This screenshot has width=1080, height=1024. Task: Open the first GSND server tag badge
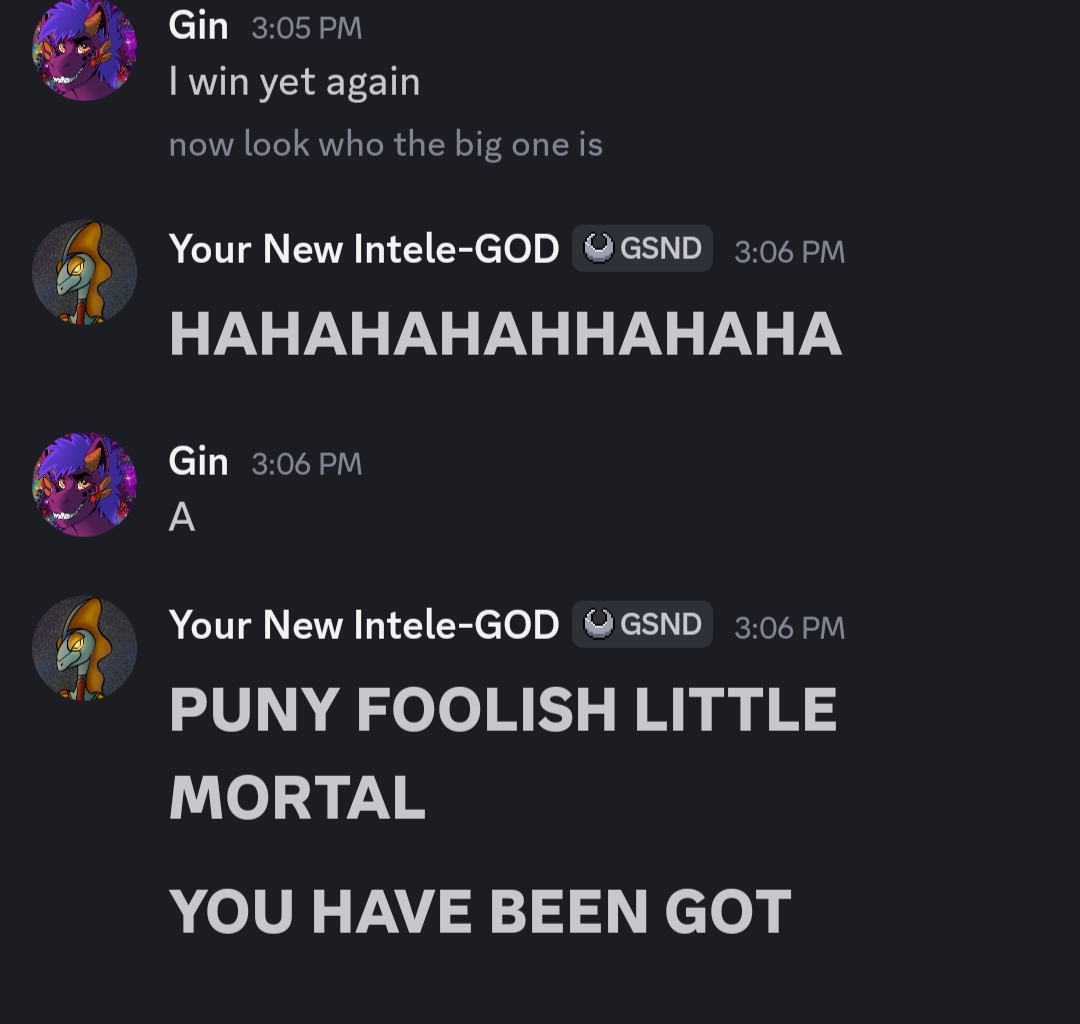(x=642, y=248)
